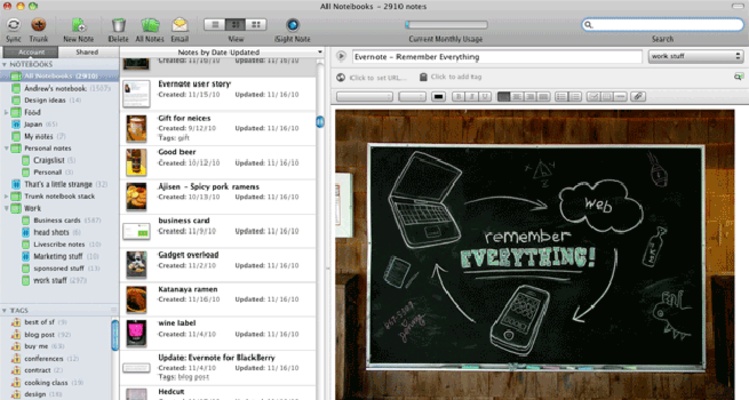The image size is (749, 400).
Task: Select the wine label note thumbnail
Action: tap(136, 333)
